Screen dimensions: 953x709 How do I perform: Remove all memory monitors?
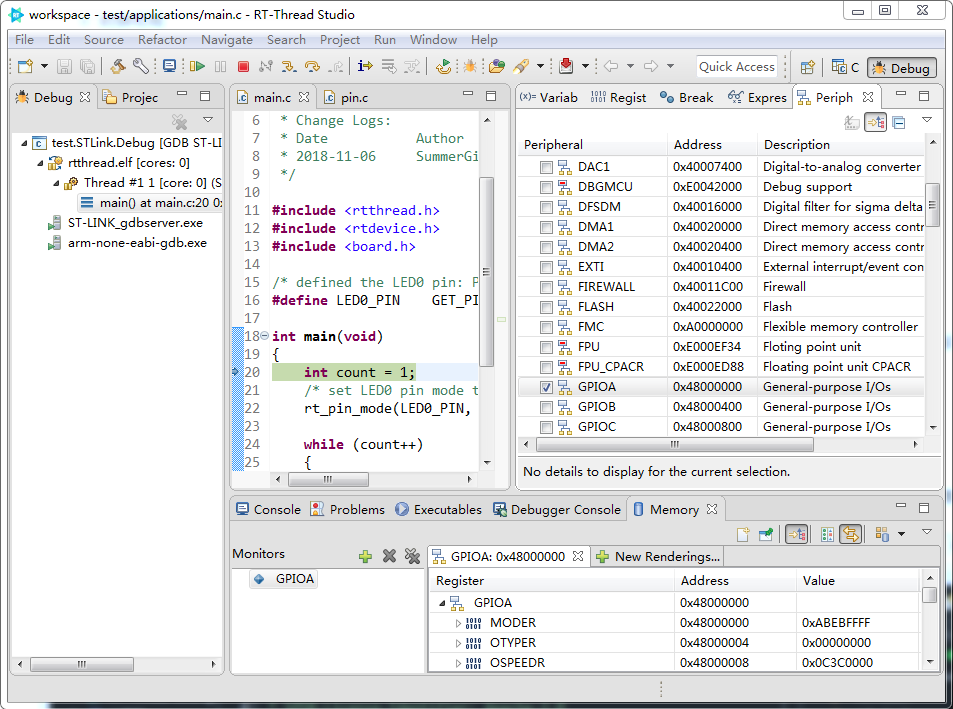[412, 556]
